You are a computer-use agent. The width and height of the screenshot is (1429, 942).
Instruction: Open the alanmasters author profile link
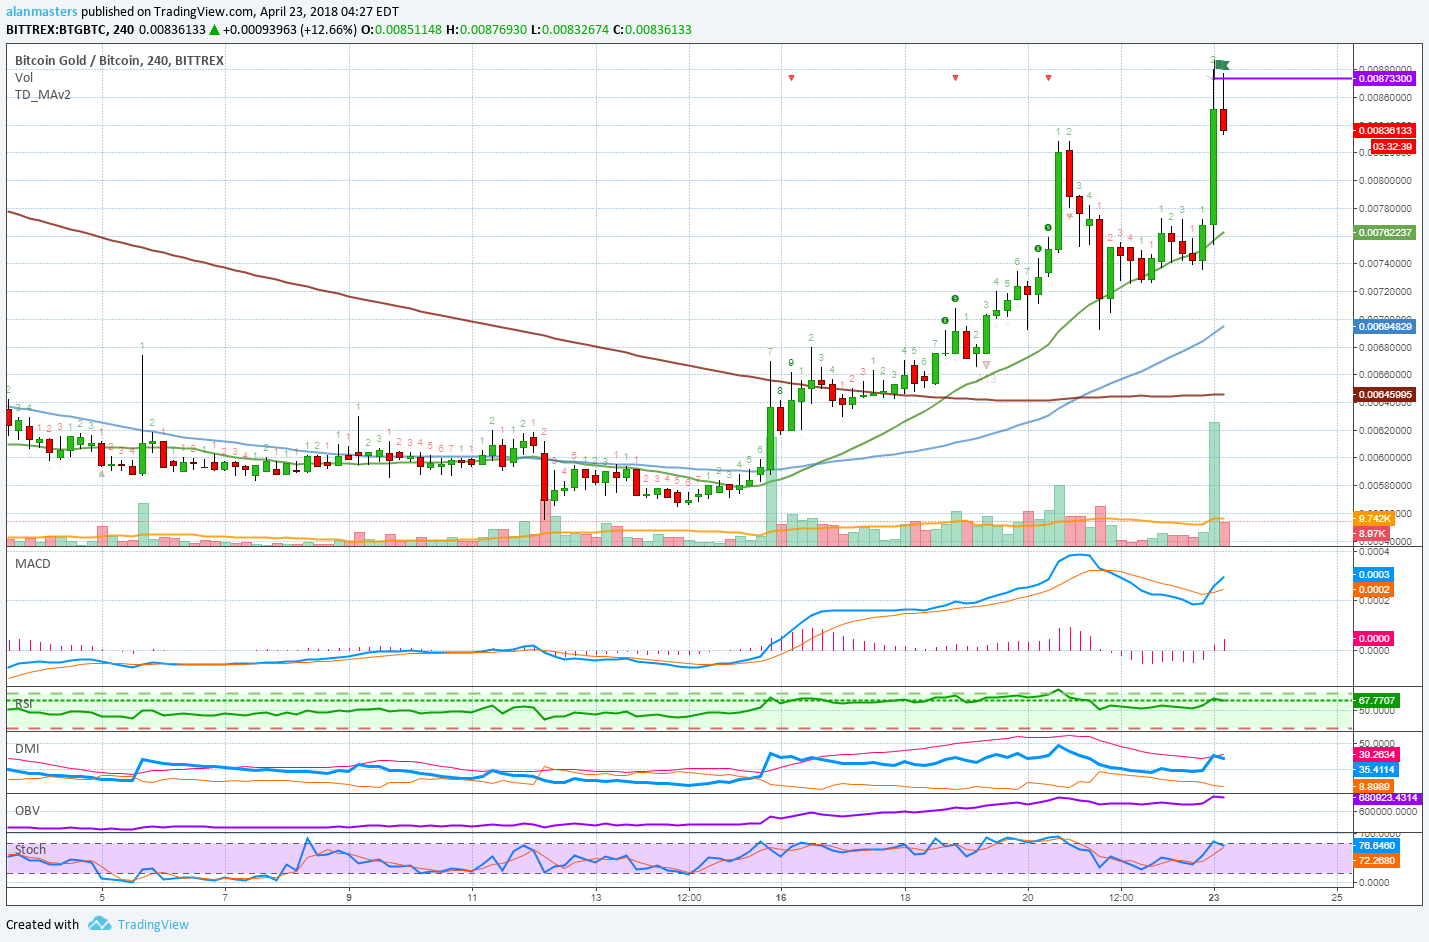(x=42, y=11)
